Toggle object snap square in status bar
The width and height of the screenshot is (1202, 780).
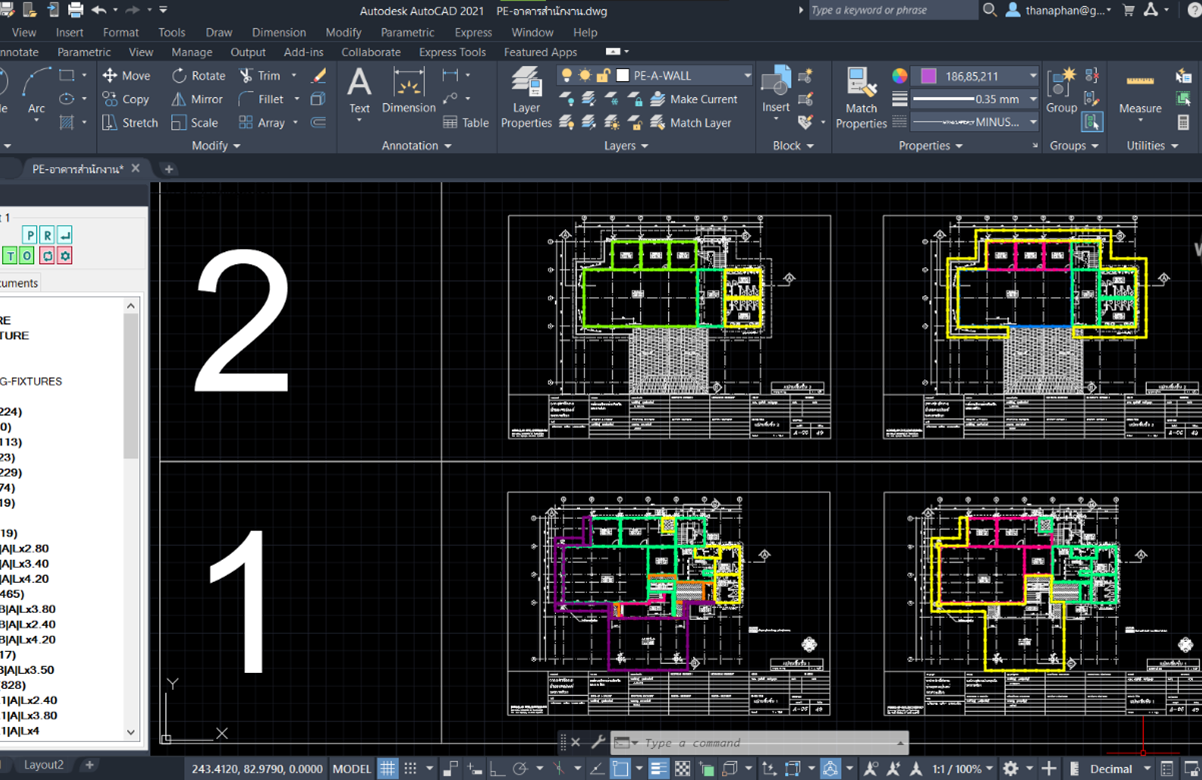coord(621,769)
